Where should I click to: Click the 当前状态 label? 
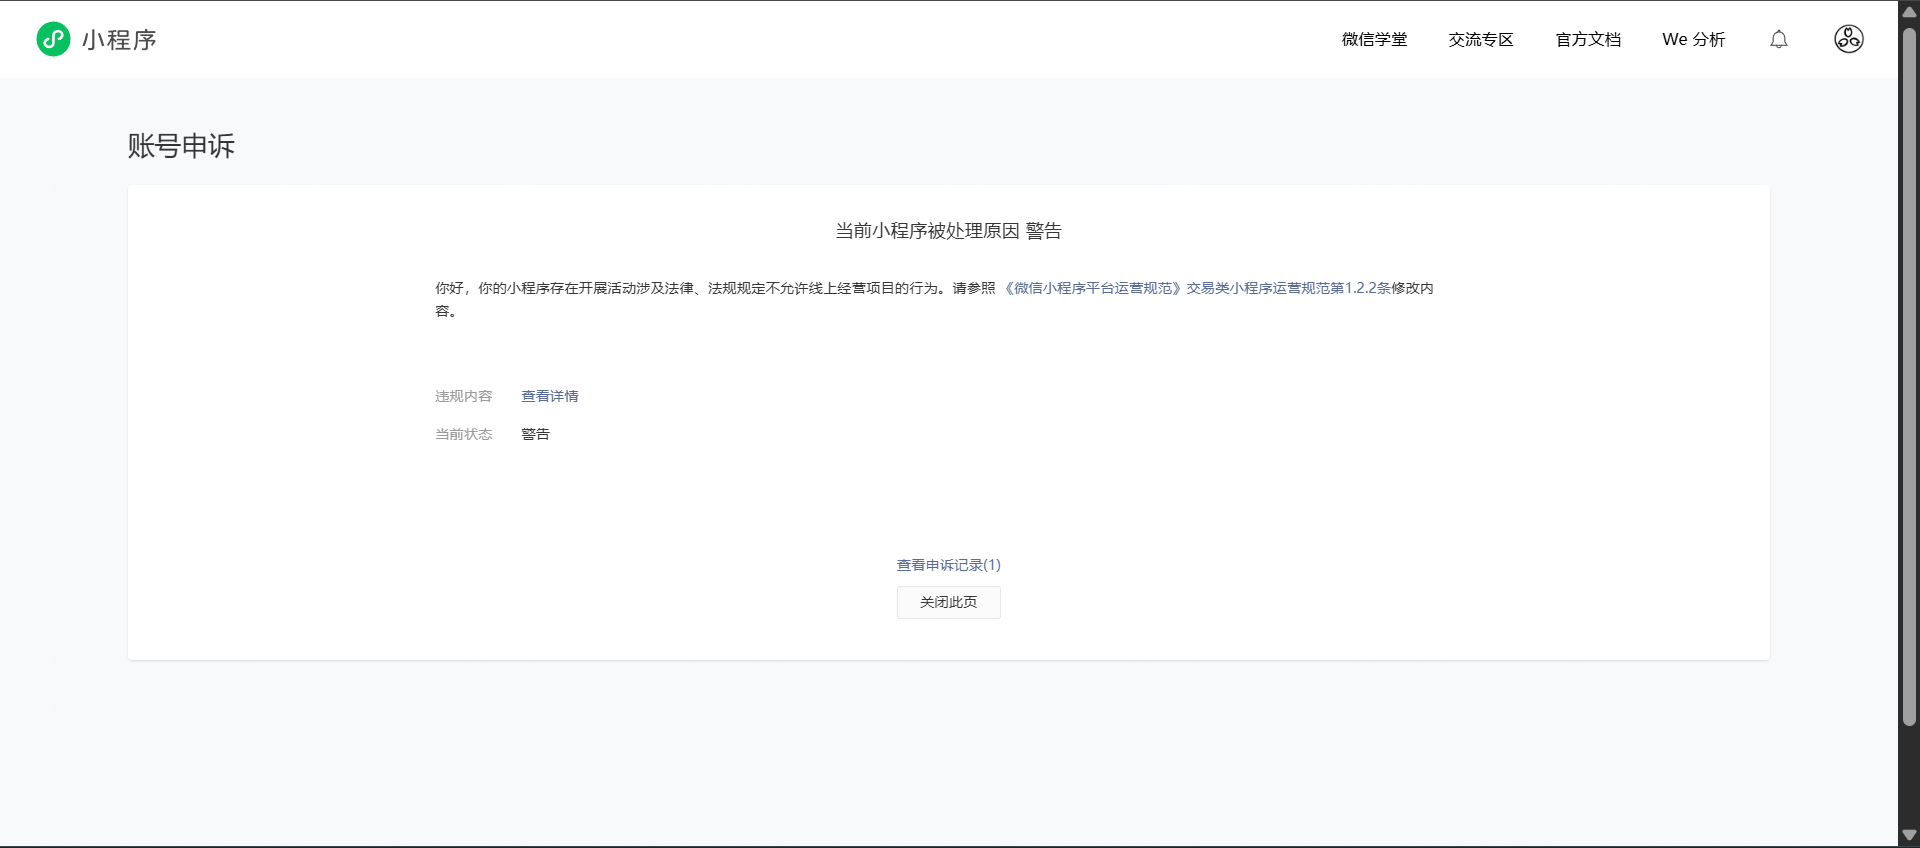[x=464, y=434]
